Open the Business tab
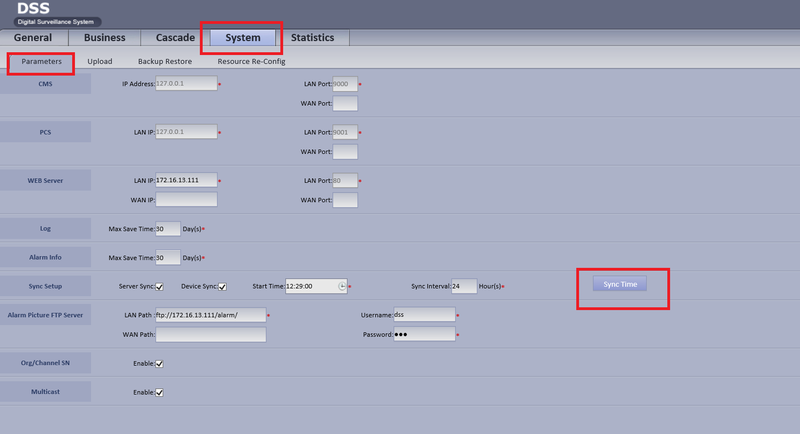This screenshot has width=800, height=434. tap(105, 38)
